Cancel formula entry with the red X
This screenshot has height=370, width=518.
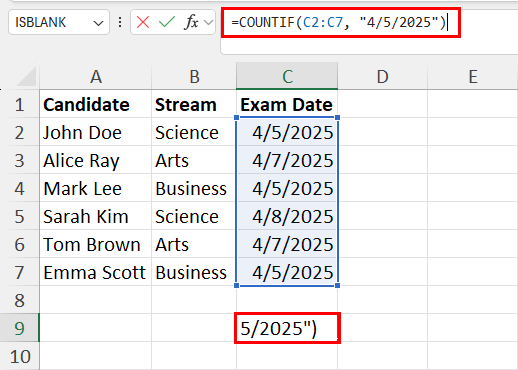143,22
